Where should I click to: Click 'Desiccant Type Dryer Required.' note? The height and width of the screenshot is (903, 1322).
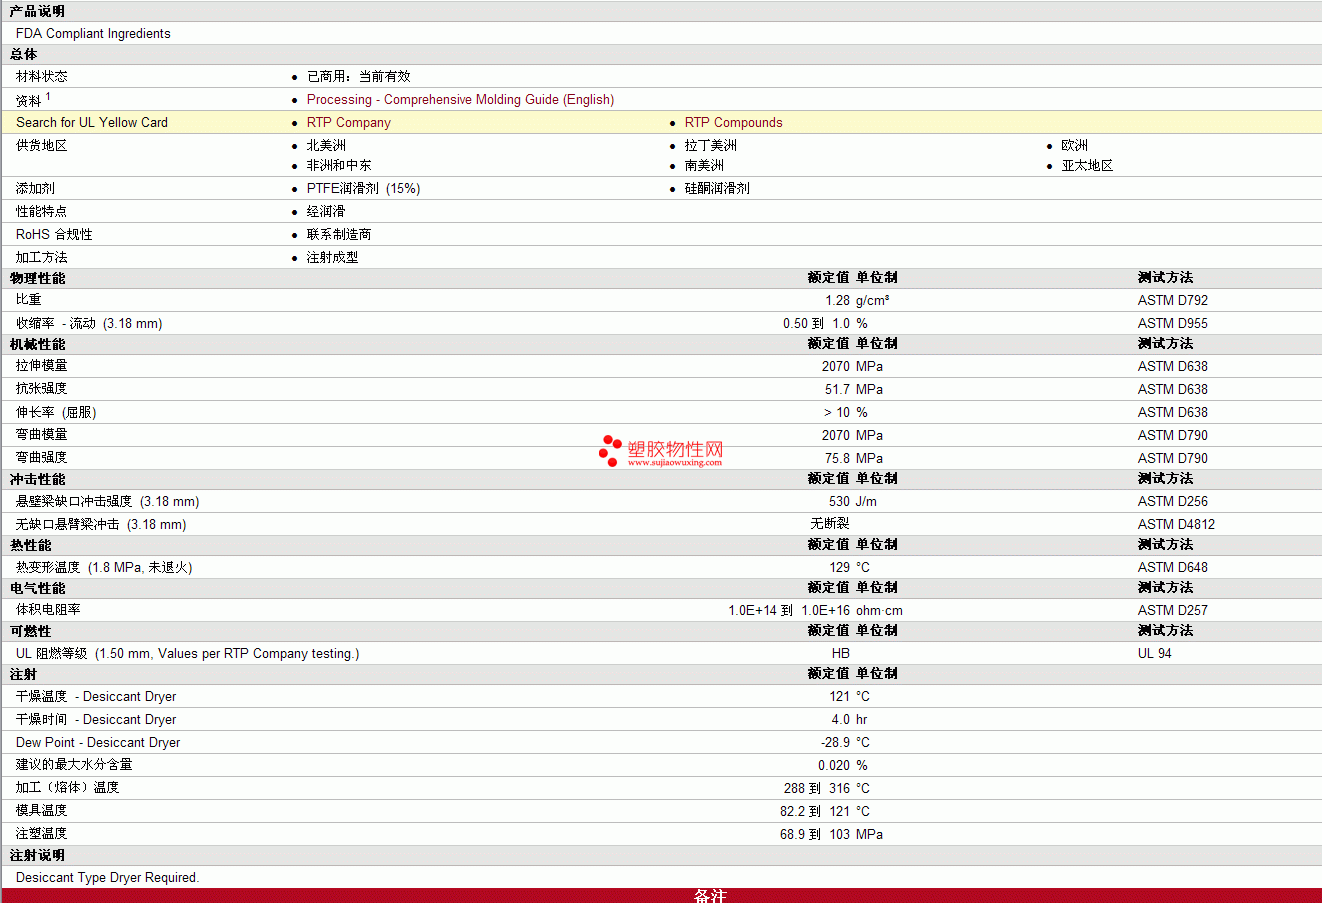(x=107, y=877)
